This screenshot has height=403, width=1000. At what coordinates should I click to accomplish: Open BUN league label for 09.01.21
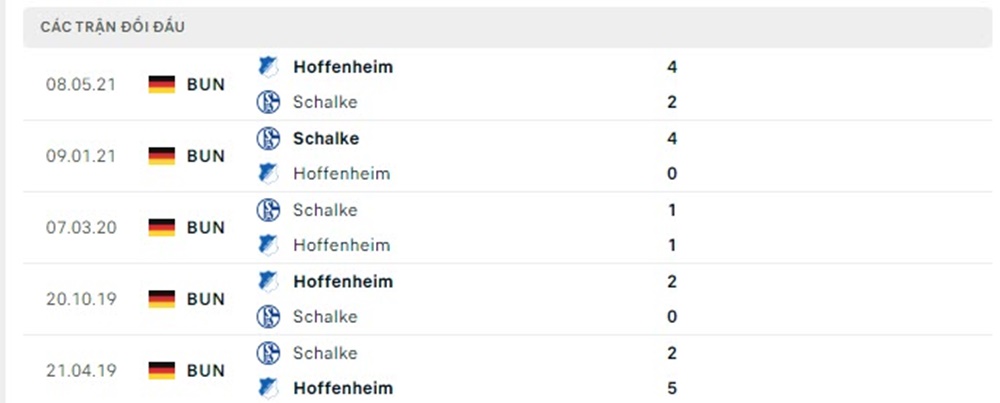click(x=206, y=156)
